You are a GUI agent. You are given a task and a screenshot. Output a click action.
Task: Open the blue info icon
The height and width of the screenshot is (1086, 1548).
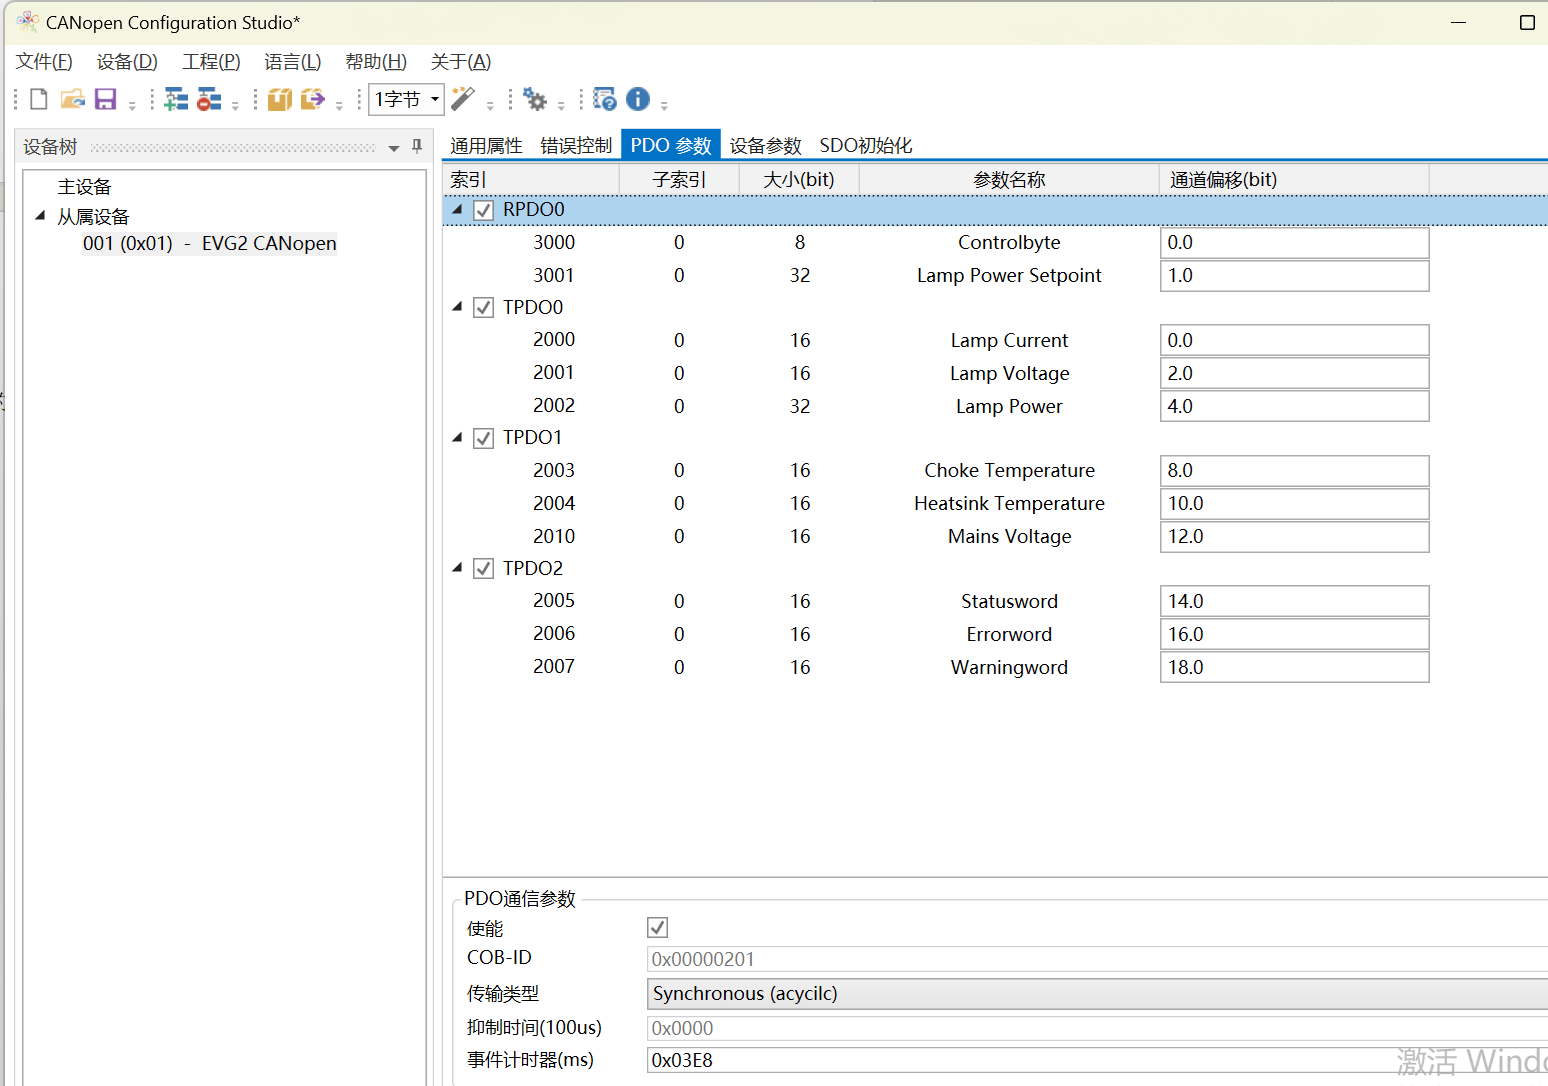point(638,99)
